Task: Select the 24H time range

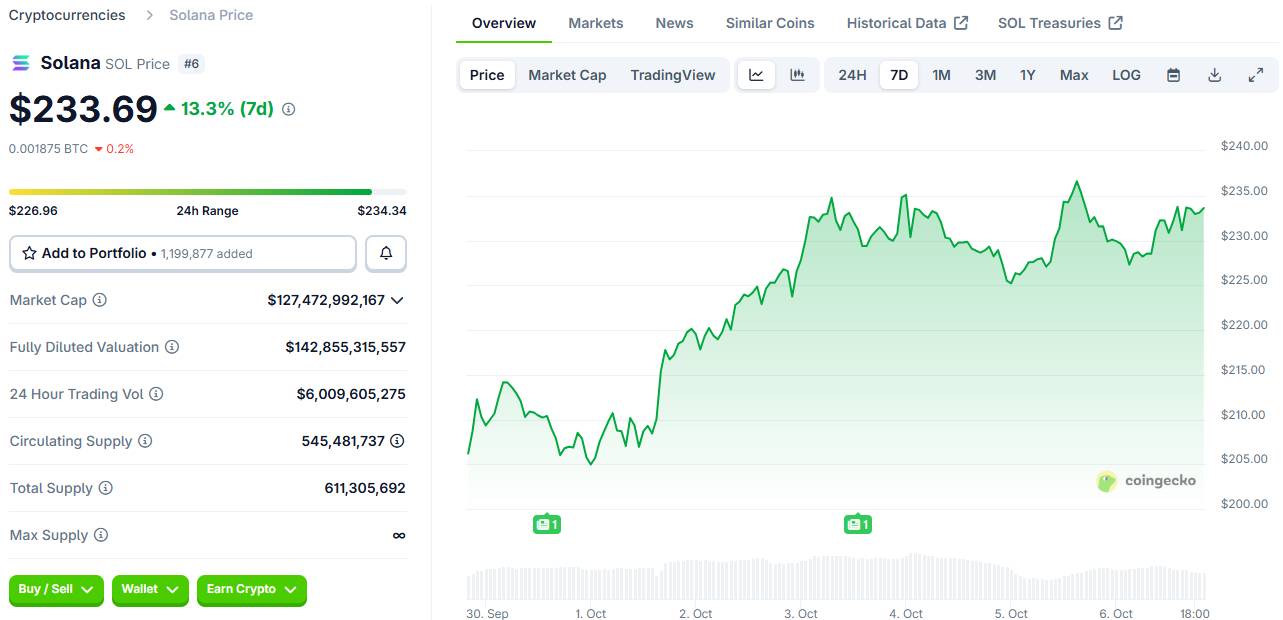Action: (x=852, y=75)
